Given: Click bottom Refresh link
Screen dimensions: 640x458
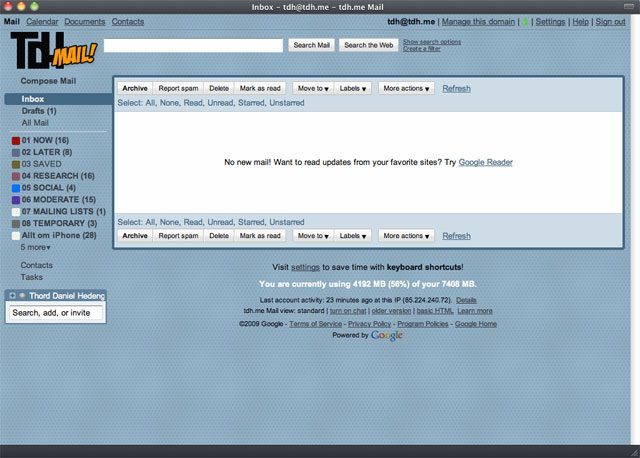Looking at the screenshot, I should click(456, 236).
